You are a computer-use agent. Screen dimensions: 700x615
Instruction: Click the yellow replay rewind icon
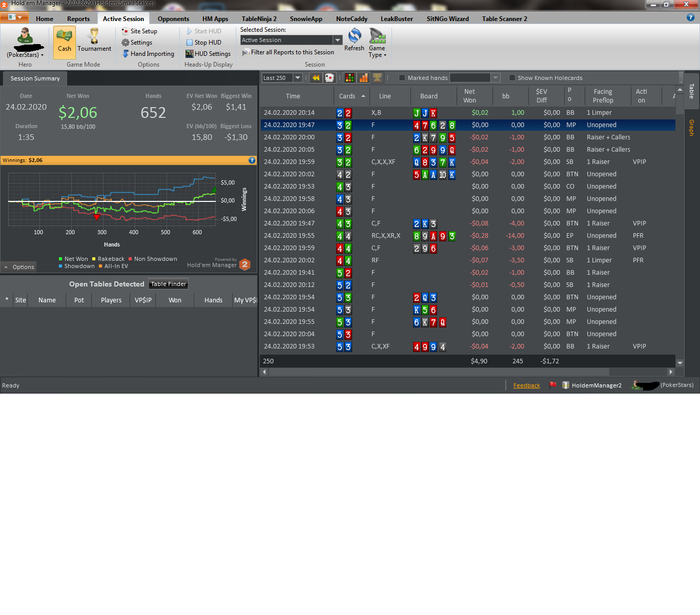click(316, 78)
